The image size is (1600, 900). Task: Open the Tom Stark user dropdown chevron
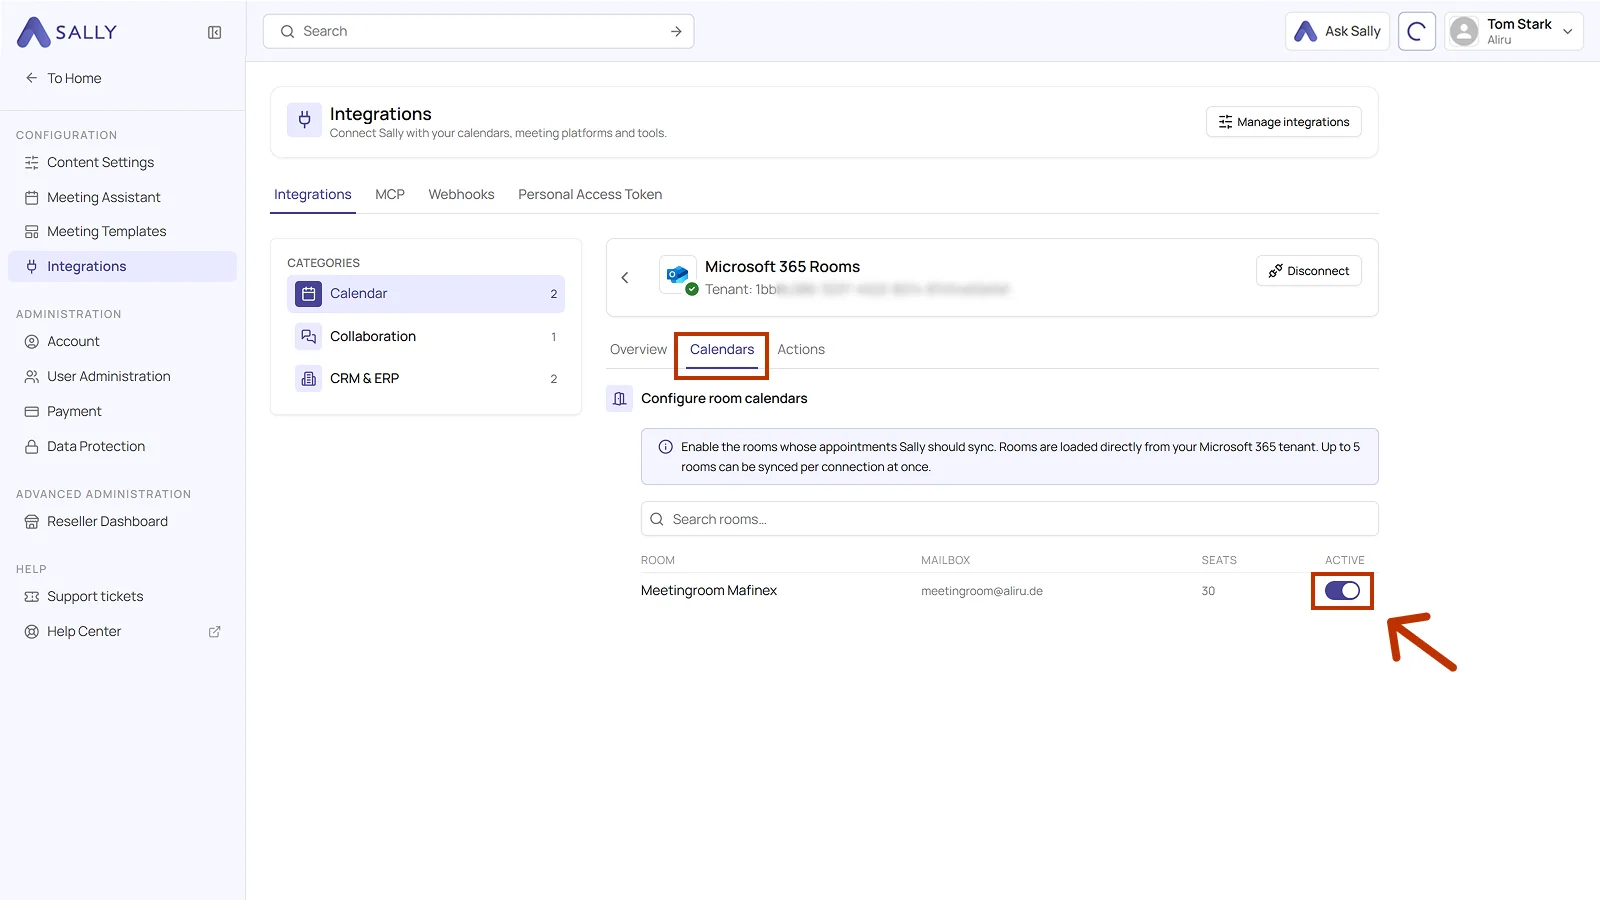coord(1568,31)
